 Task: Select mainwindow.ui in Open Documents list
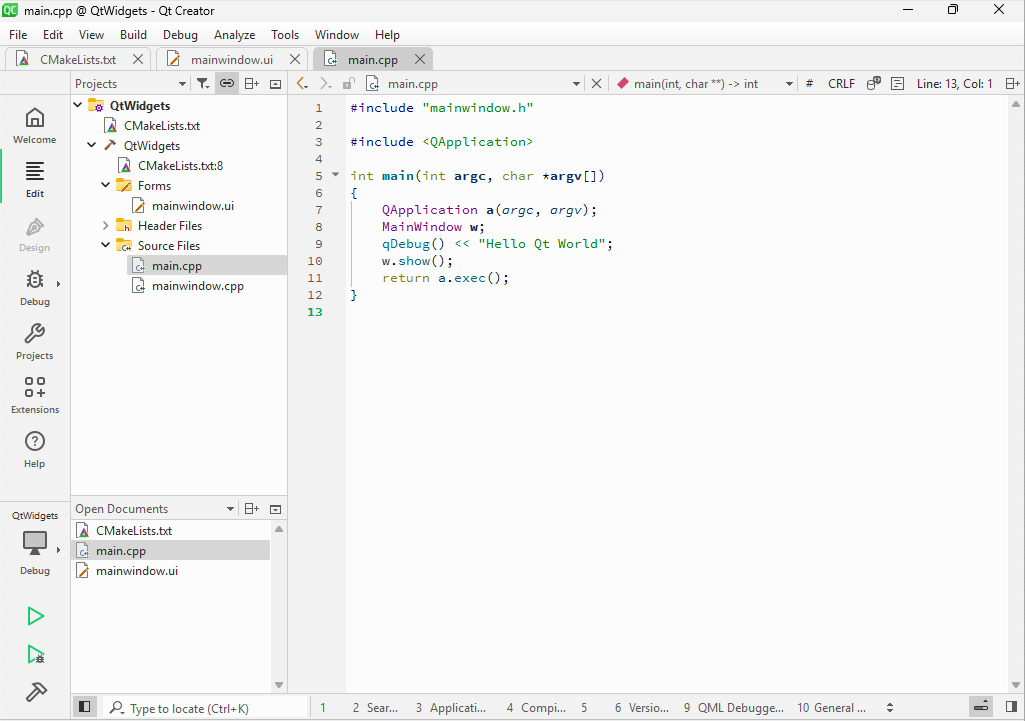137,571
